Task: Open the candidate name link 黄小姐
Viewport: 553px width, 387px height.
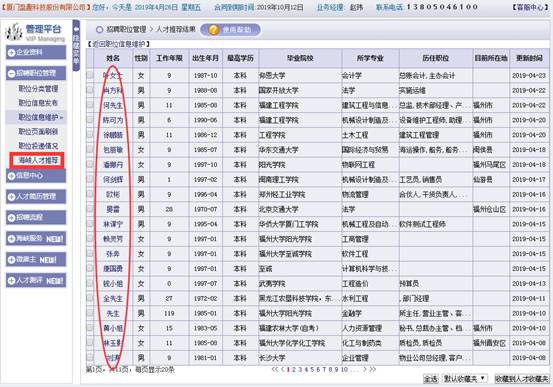Action: tap(113, 328)
